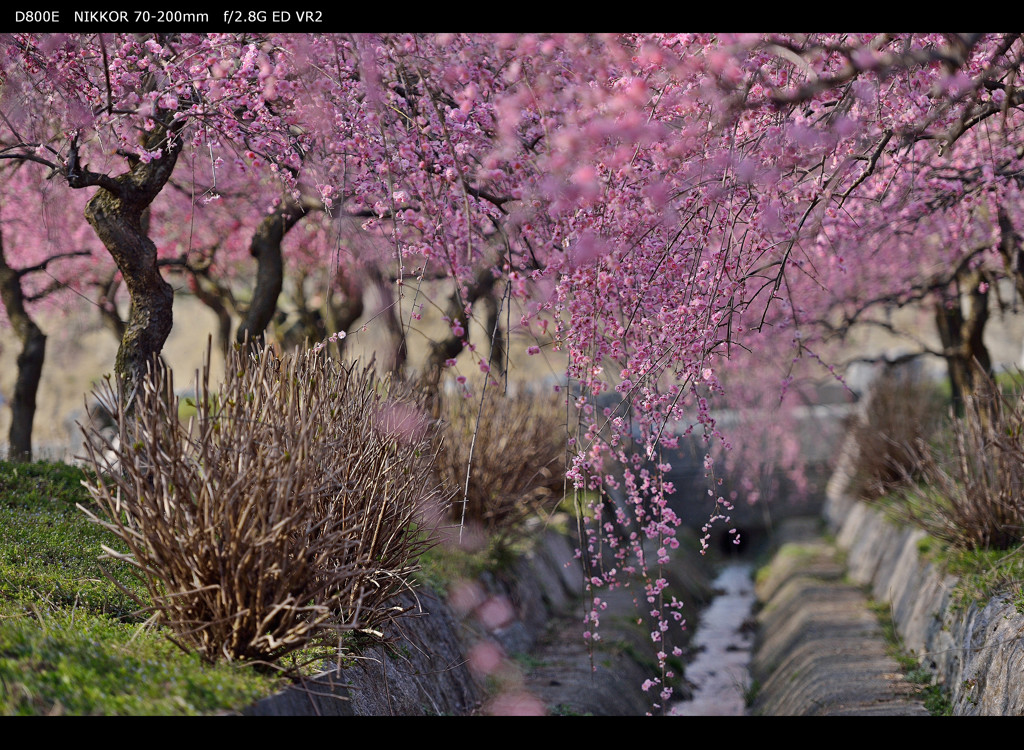Click the blurred pink petals in lower foreground
The width and height of the screenshot is (1024, 750).
click(x=490, y=640)
